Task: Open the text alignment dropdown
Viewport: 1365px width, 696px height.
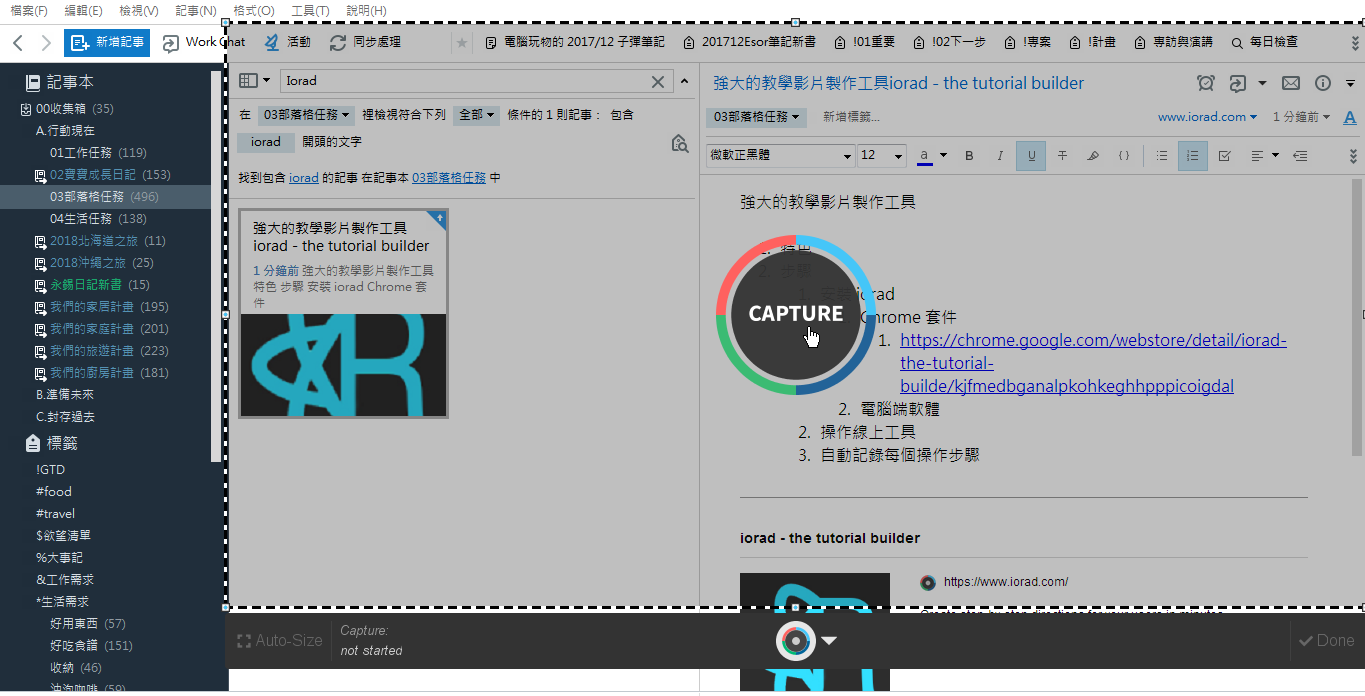Action: (x=1265, y=155)
